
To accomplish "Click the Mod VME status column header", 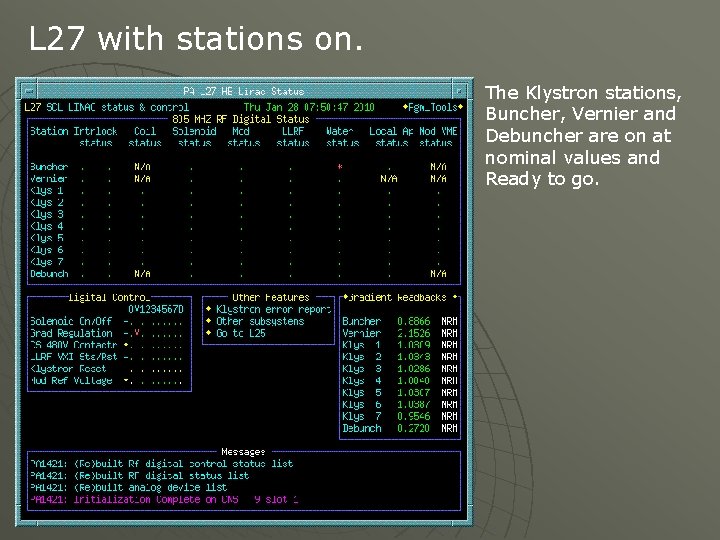I will pyautogui.click(x=438, y=137).
